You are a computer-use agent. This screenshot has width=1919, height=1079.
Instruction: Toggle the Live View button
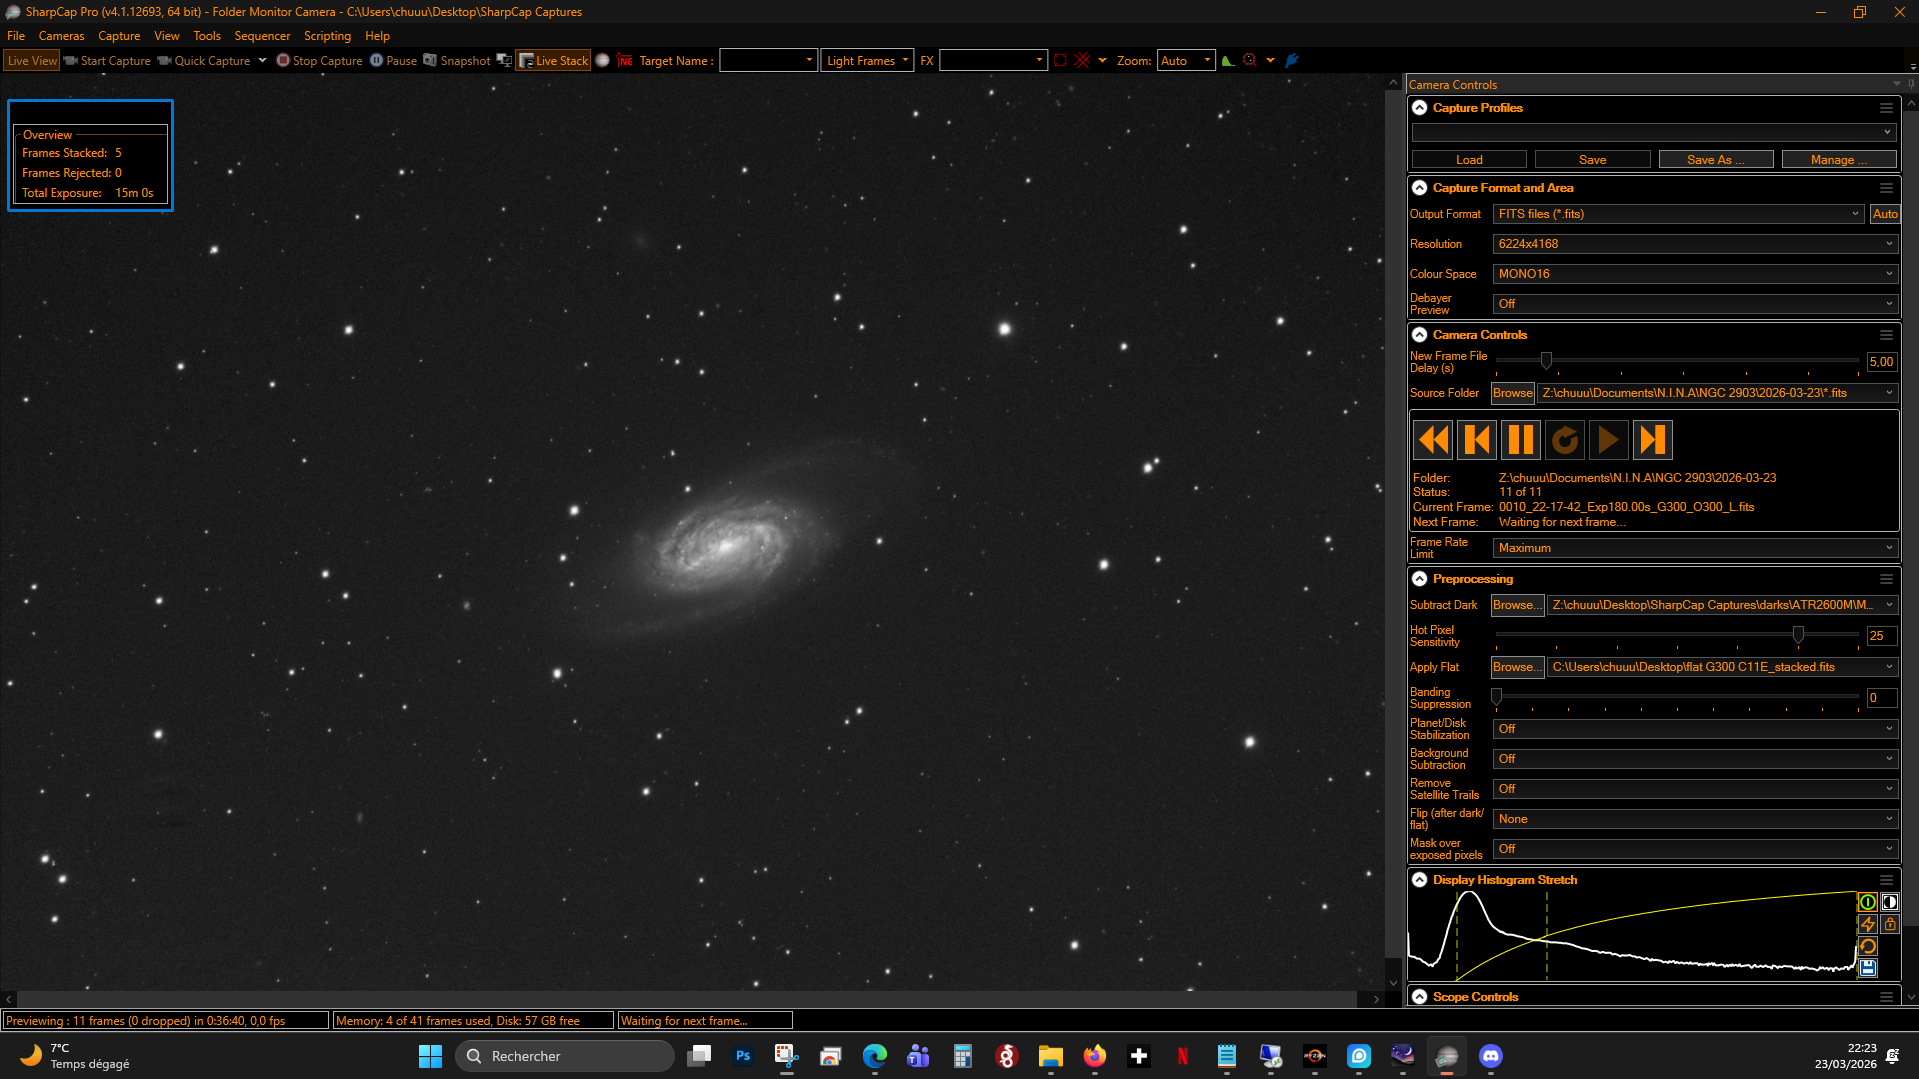pyautogui.click(x=32, y=61)
